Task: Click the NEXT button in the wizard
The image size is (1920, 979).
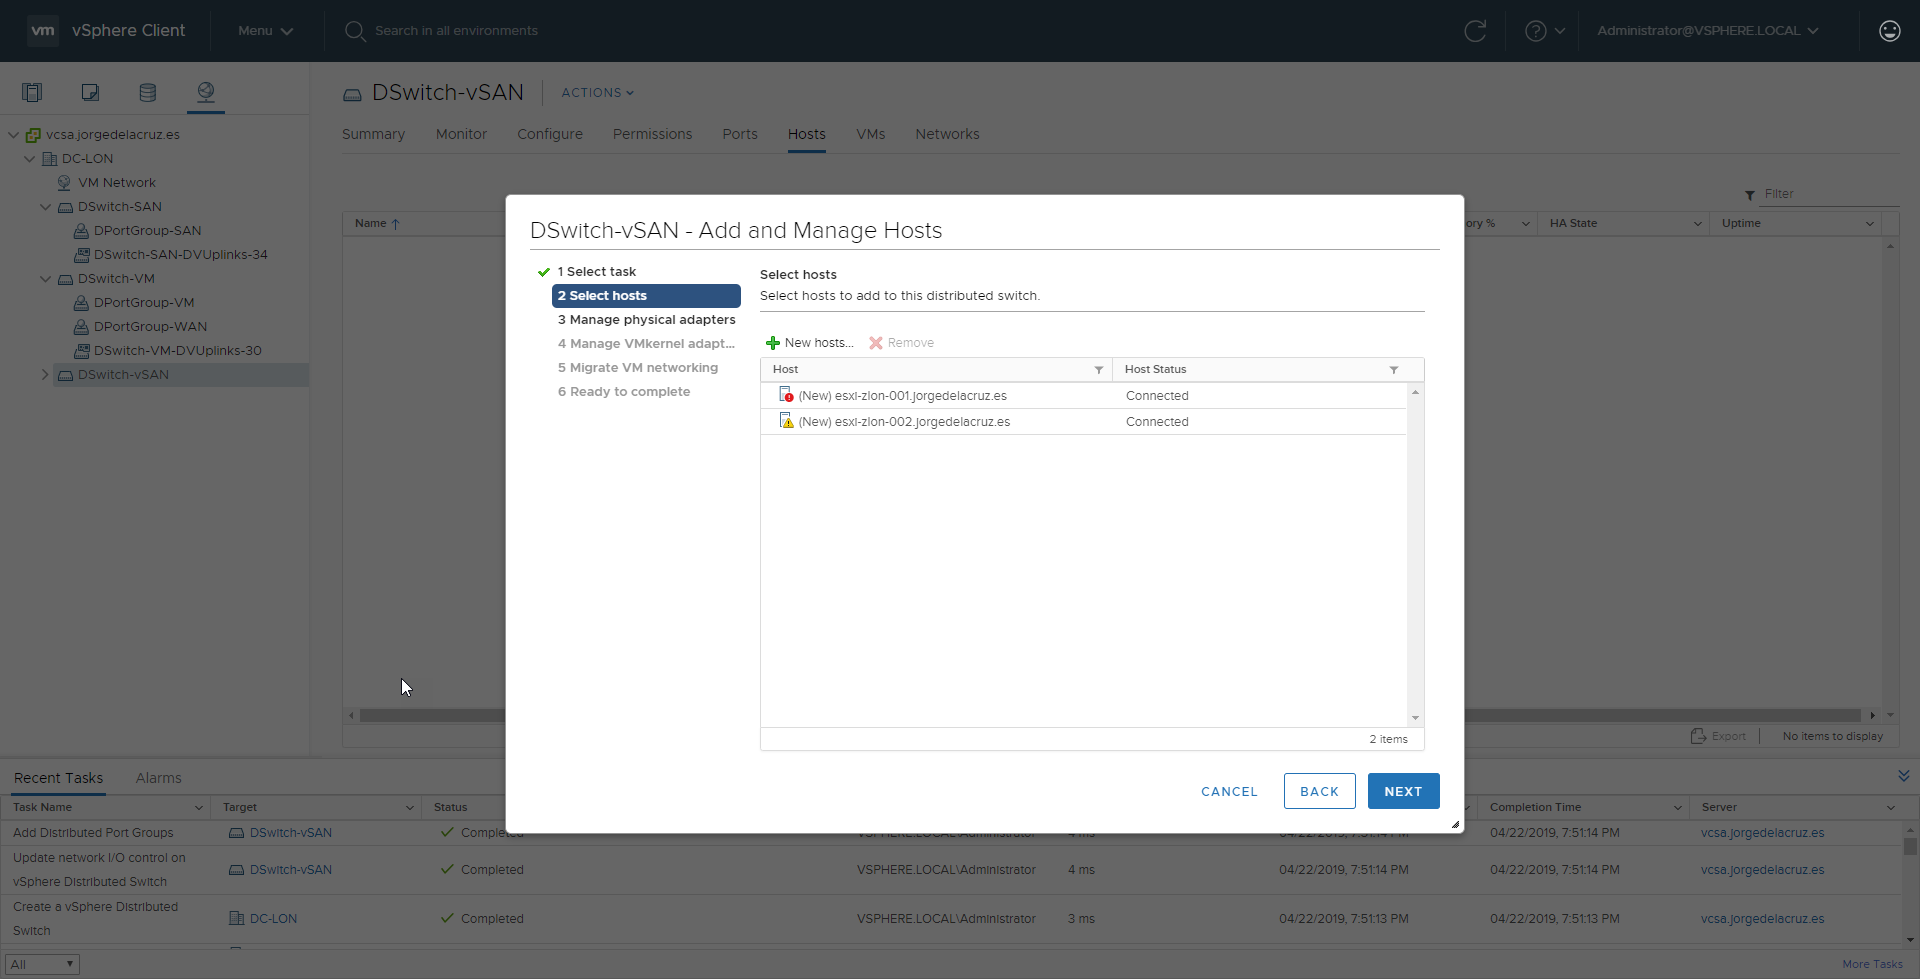Action: (x=1403, y=791)
